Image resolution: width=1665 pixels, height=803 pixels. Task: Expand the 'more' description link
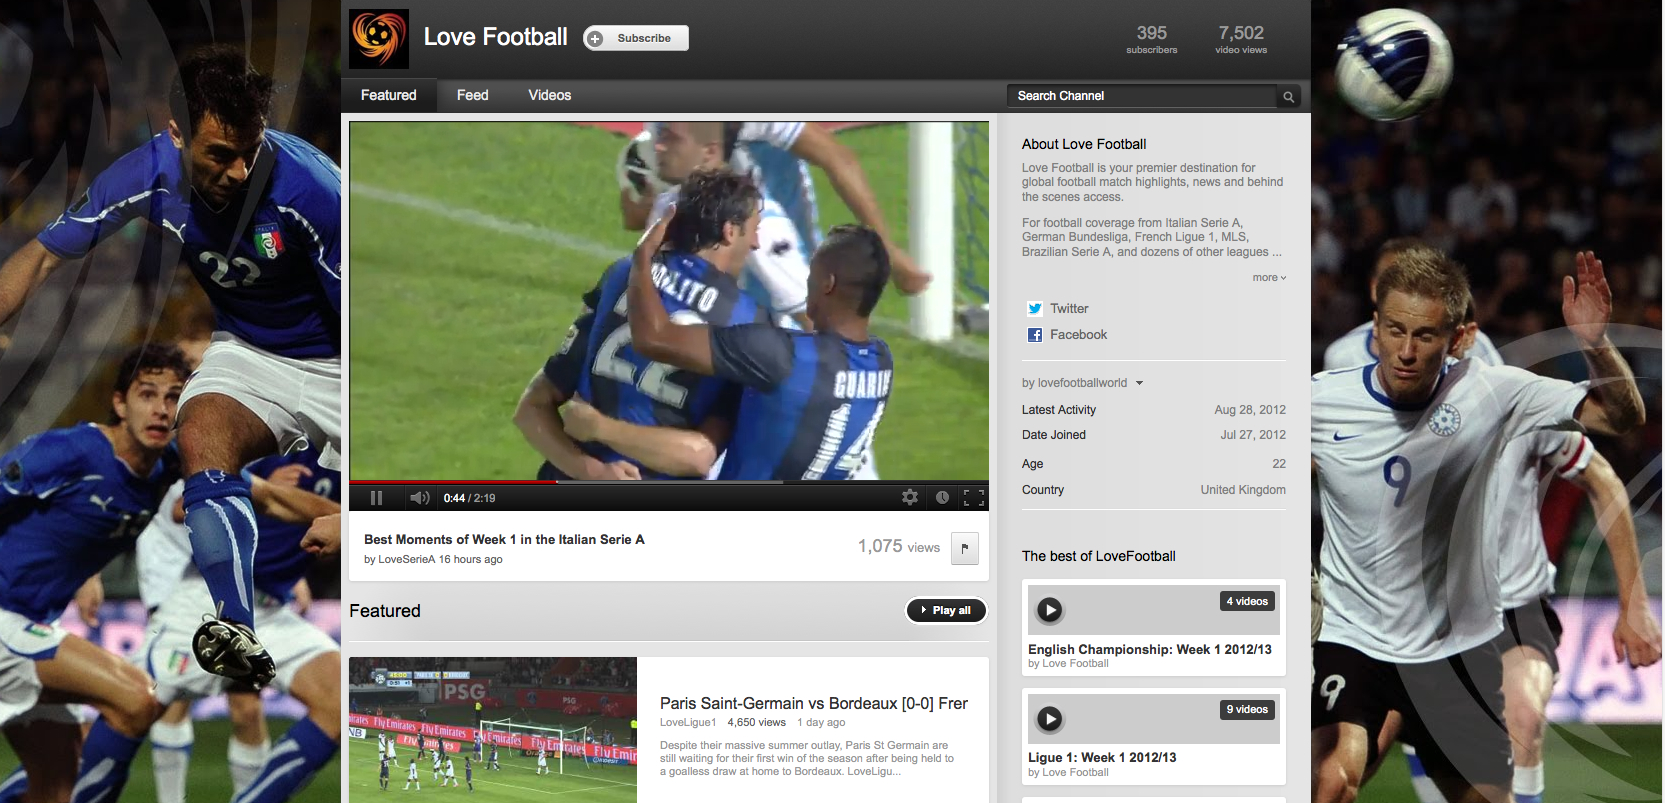pos(1269,278)
